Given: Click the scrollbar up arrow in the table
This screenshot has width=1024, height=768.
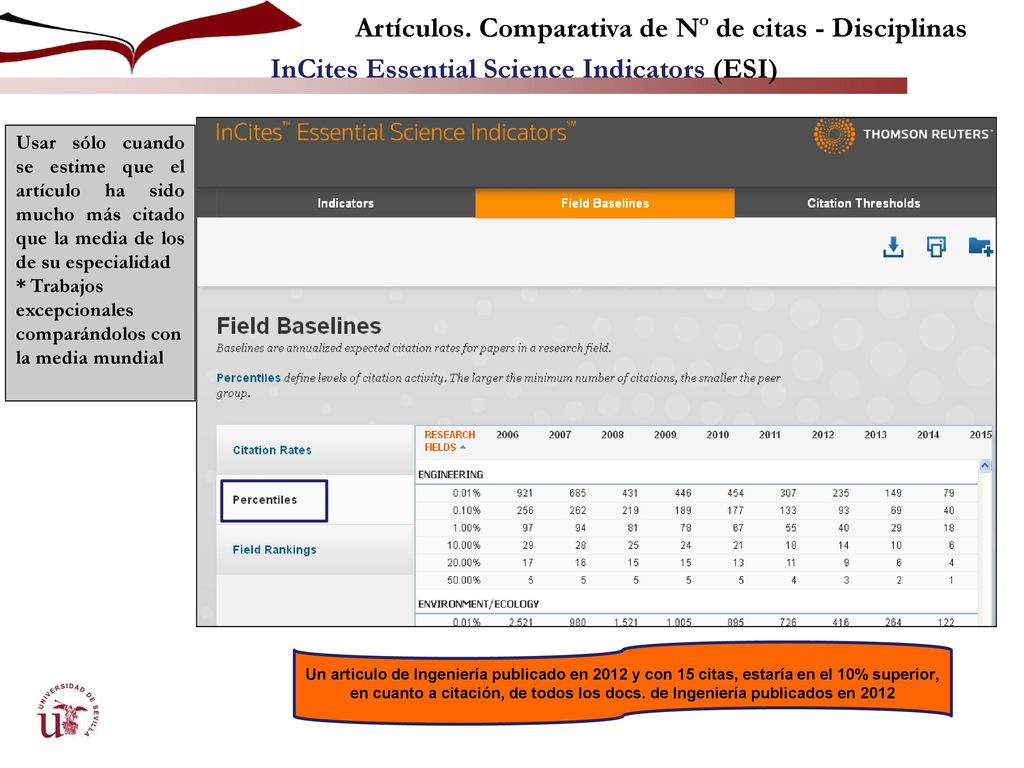Looking at the screenshot, I should (x=985, y=466).
